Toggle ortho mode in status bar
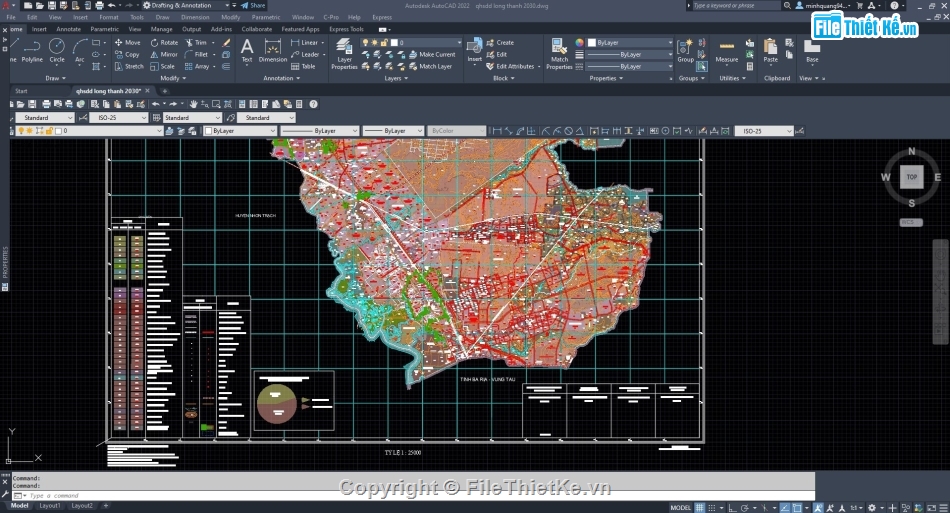The height and width of the screenshot is (513, 950). click(x=732, y=508)
